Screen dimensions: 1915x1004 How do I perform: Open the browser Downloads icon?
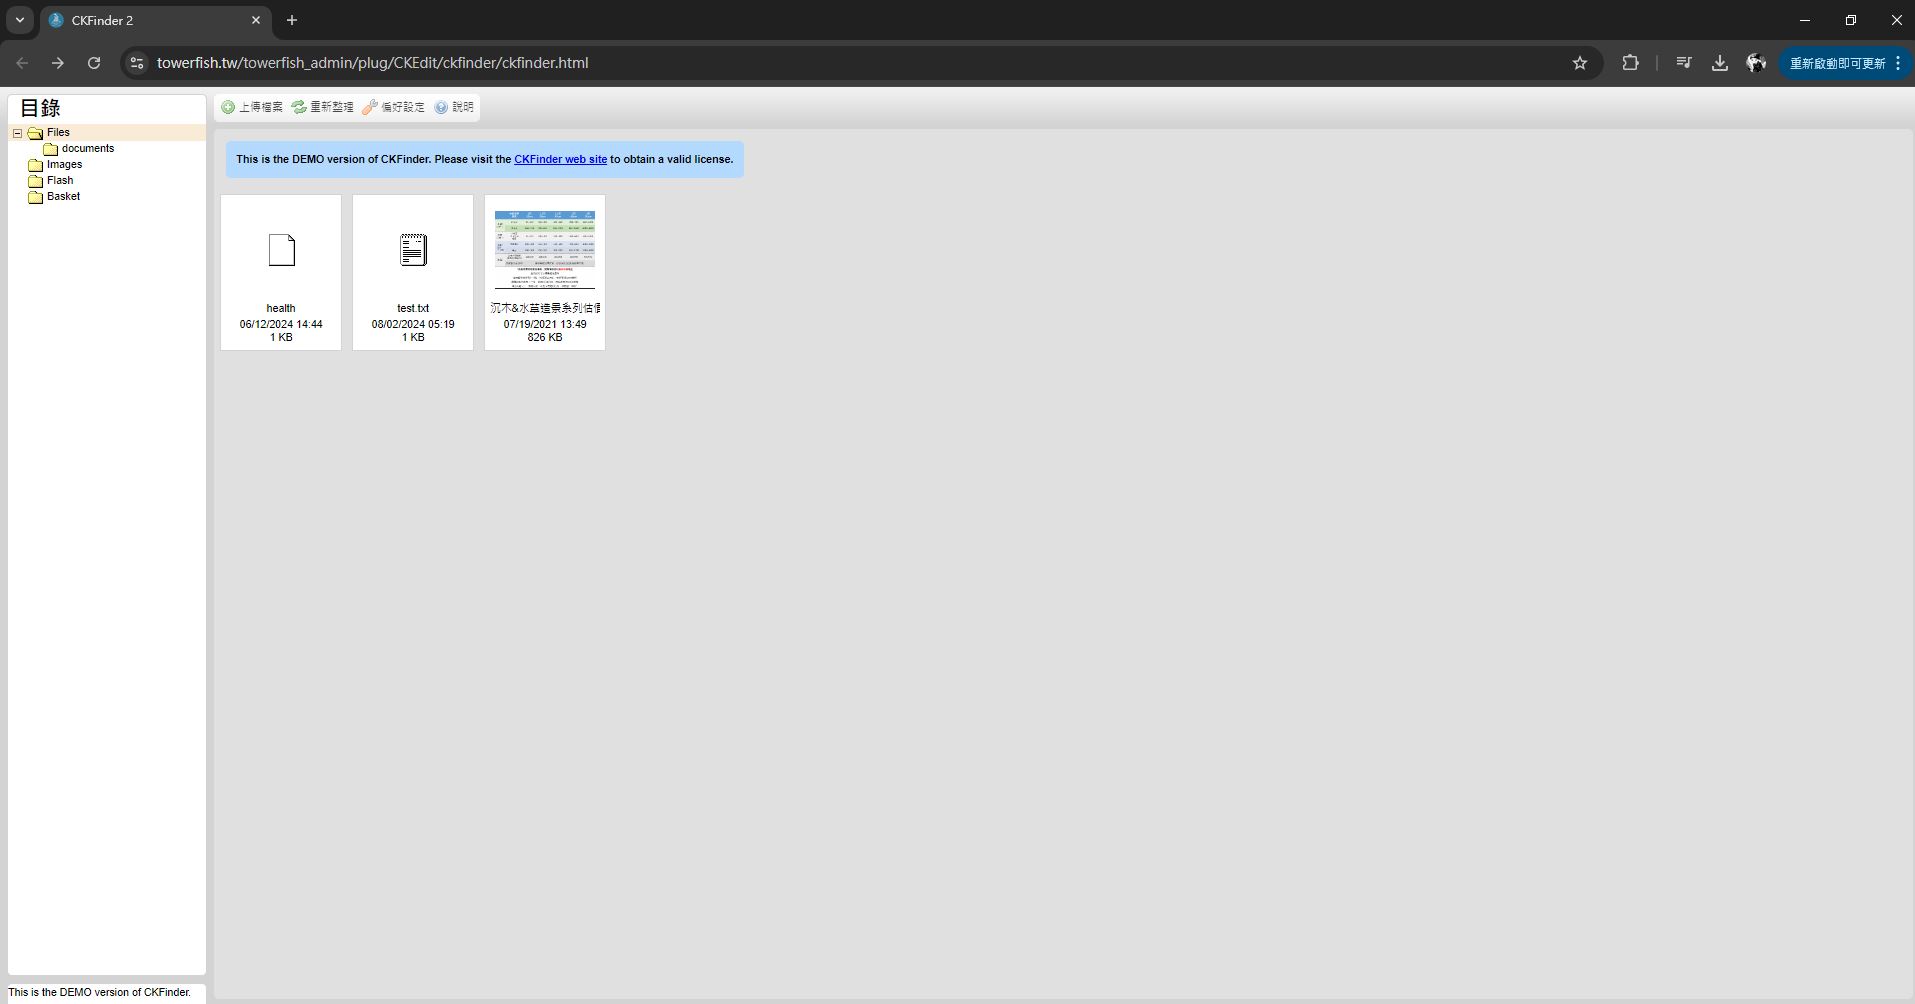(1720, 63)
